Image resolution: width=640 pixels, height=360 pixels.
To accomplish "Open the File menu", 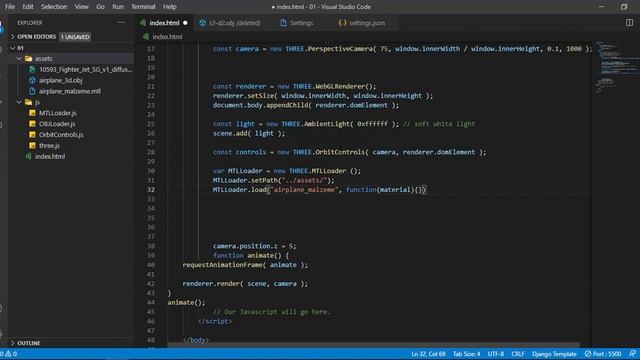I will (x=10, y=7).
